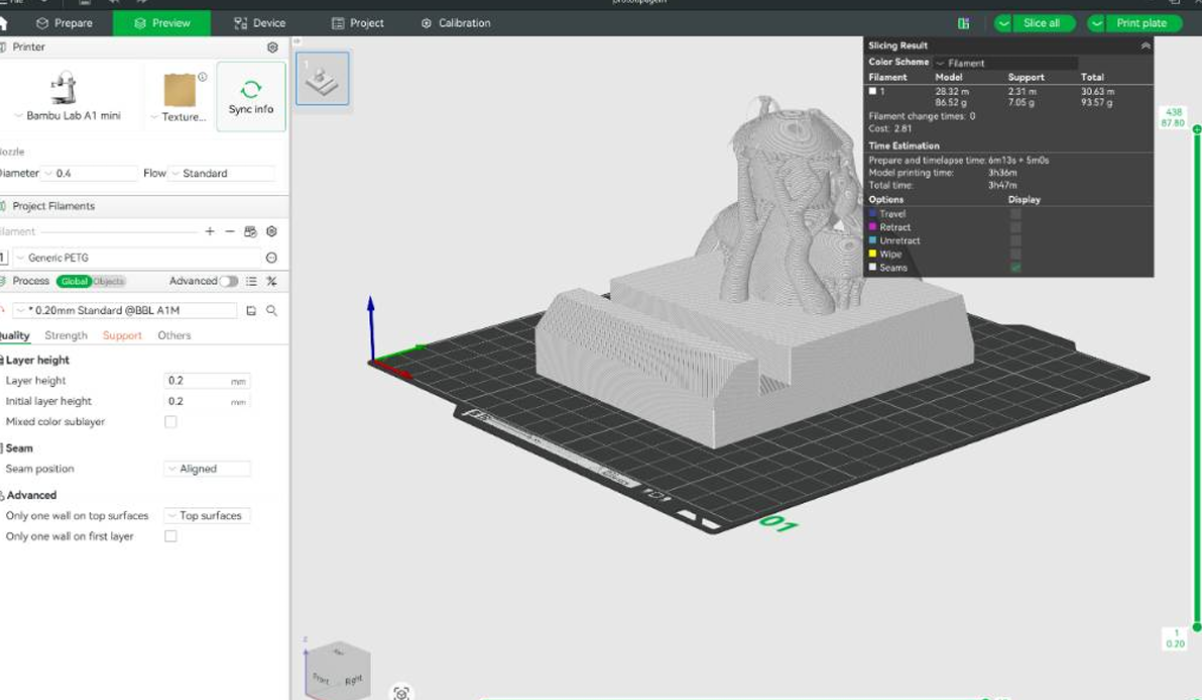Image resolution: width=1202 pixels, height=700 pixels.
Task: Remove a filament with the minus icon
Action: pyautogui.click(x=230, y=231)
